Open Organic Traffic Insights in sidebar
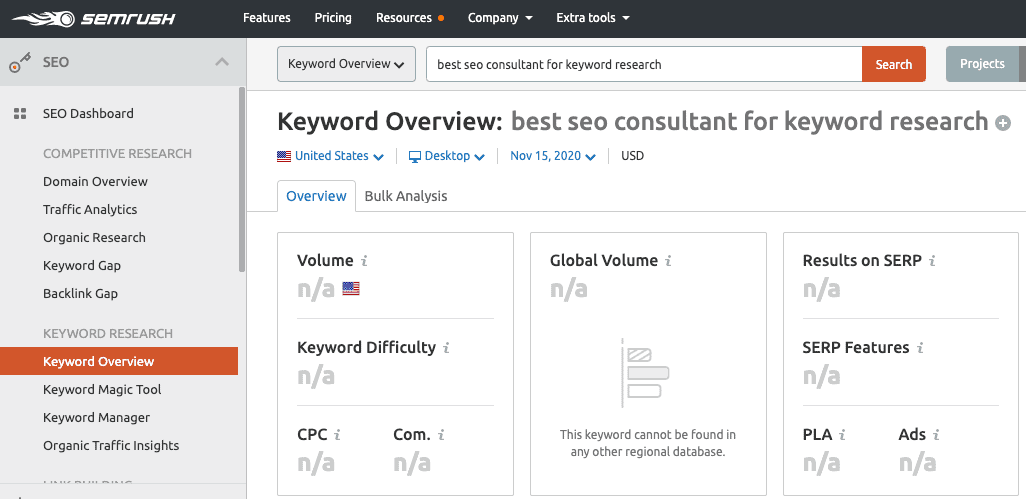The width and height of the screenshot is (1026, 499). point(111,445)
